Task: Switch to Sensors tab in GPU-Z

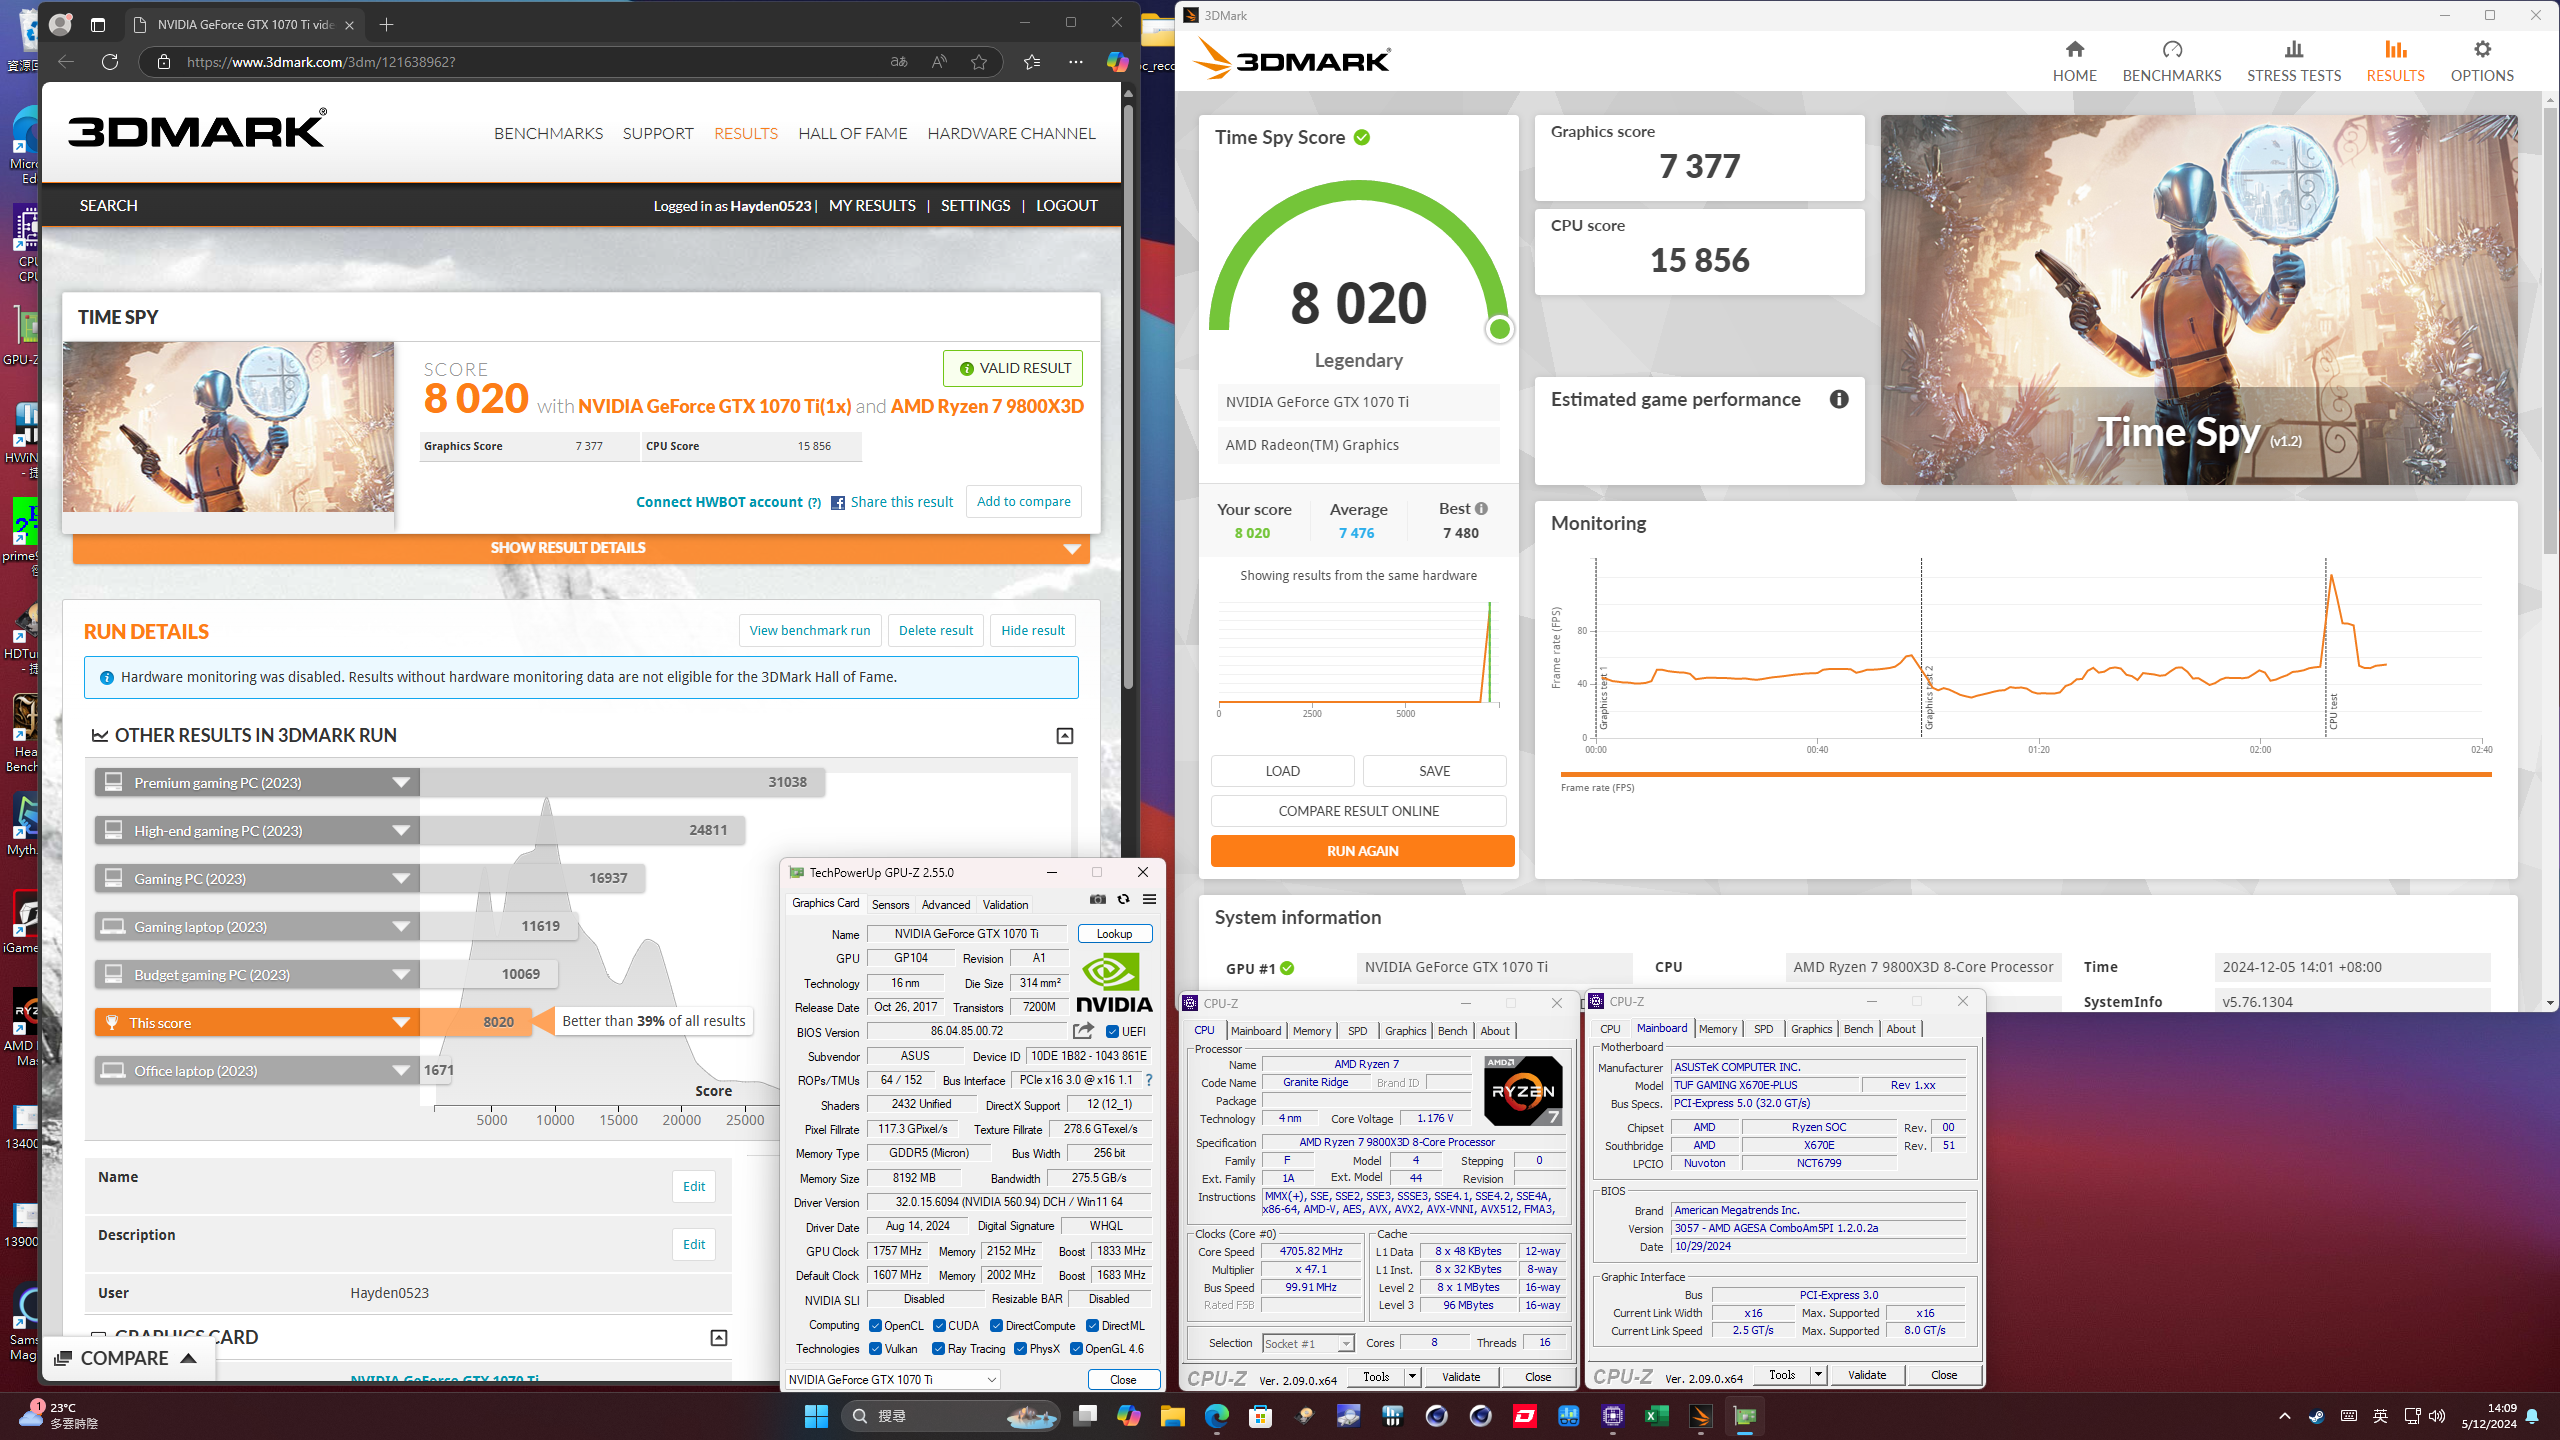Action: coord(890,905)
